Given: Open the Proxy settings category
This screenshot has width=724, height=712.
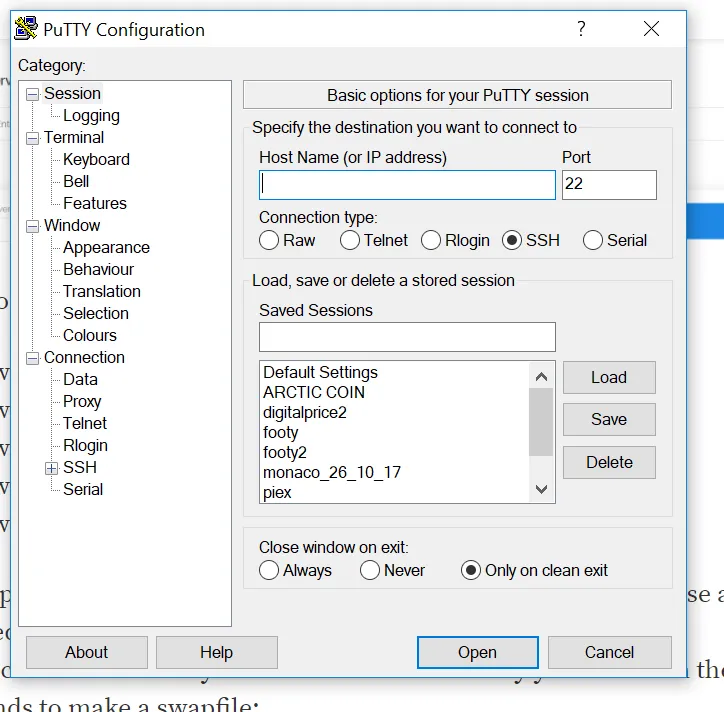Looking at the screenshot, I should (82, 401).
